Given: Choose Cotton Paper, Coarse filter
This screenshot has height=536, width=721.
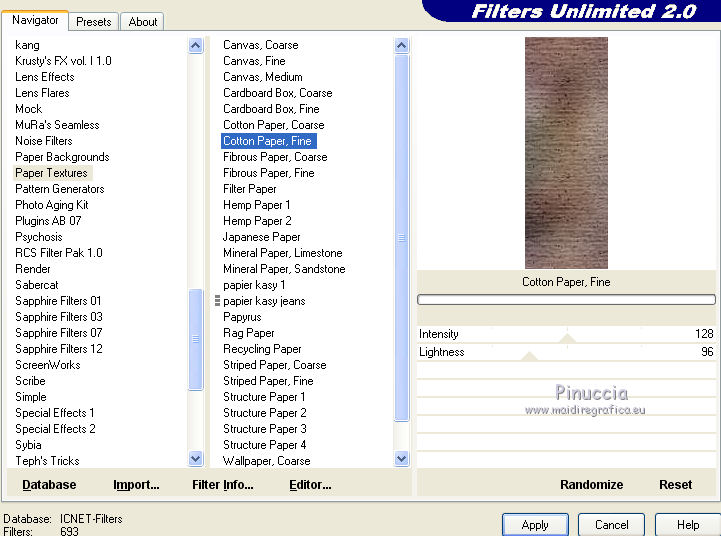Looking at the screenshot, I should pyautogui.click(x=274, y=125).
